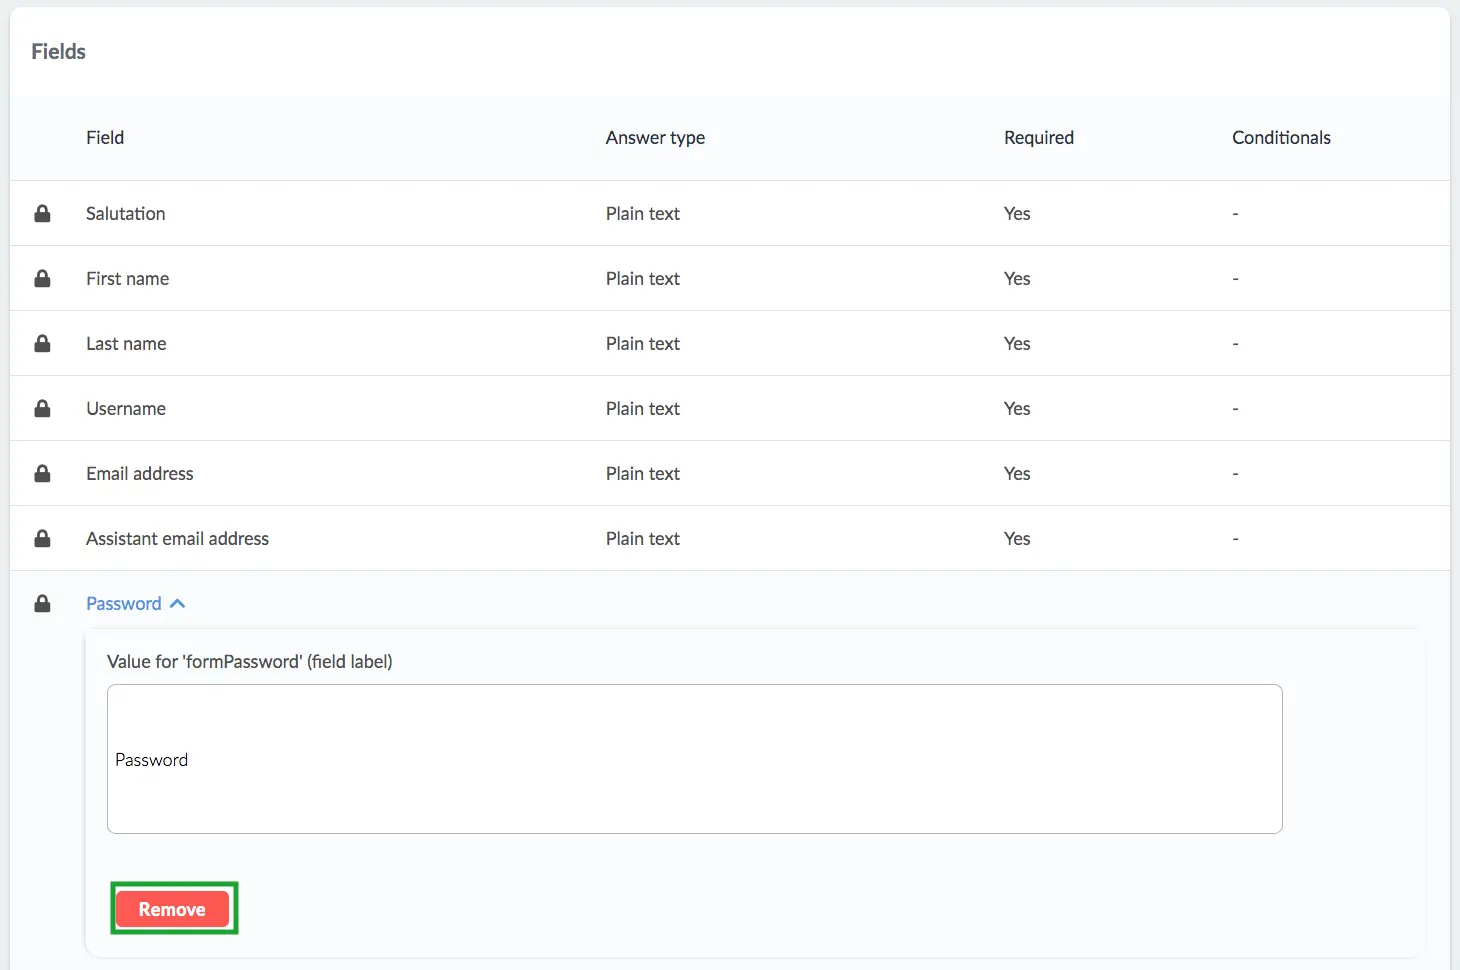Select the Salutation field name

tap(126, 213)
